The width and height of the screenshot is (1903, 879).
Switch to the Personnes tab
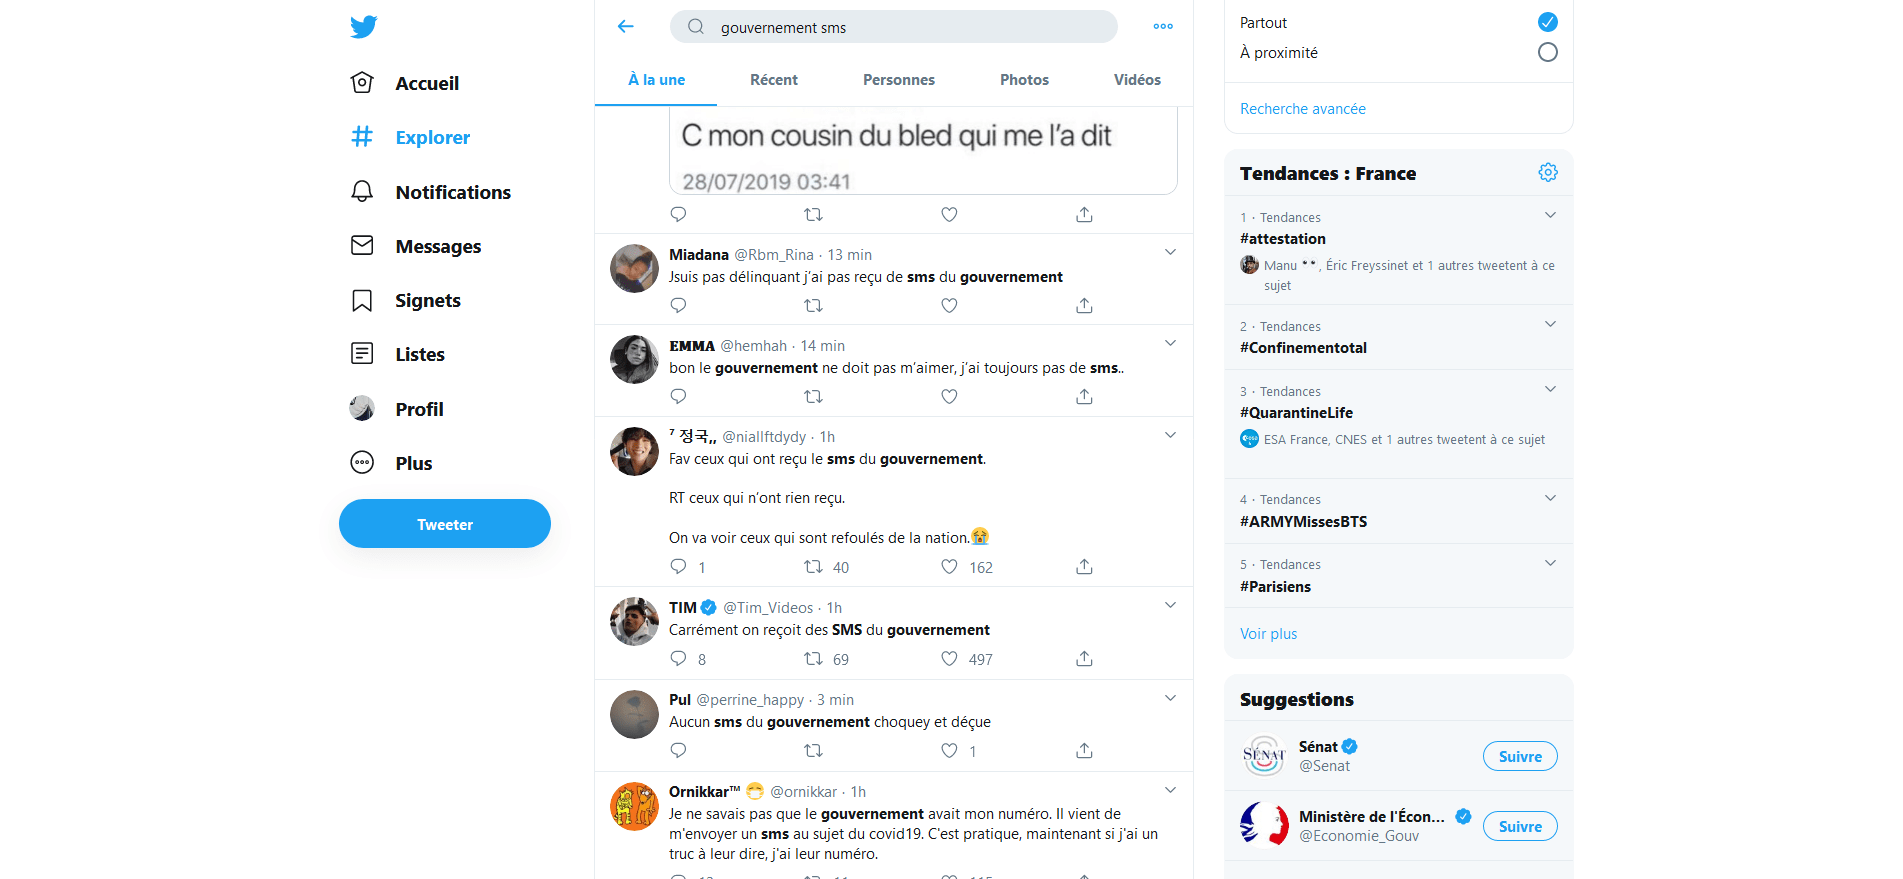[x=899, y=80]
